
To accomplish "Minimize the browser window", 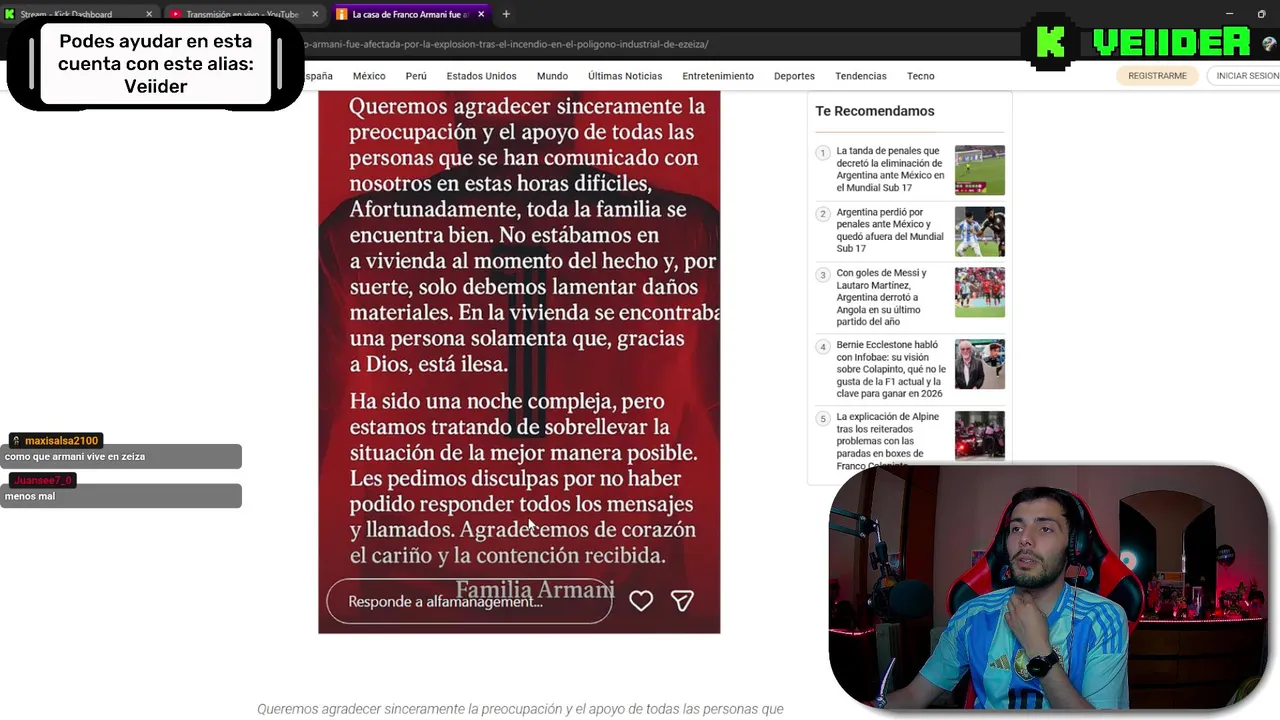I will pyautogui.click(x=1231, y=14).
